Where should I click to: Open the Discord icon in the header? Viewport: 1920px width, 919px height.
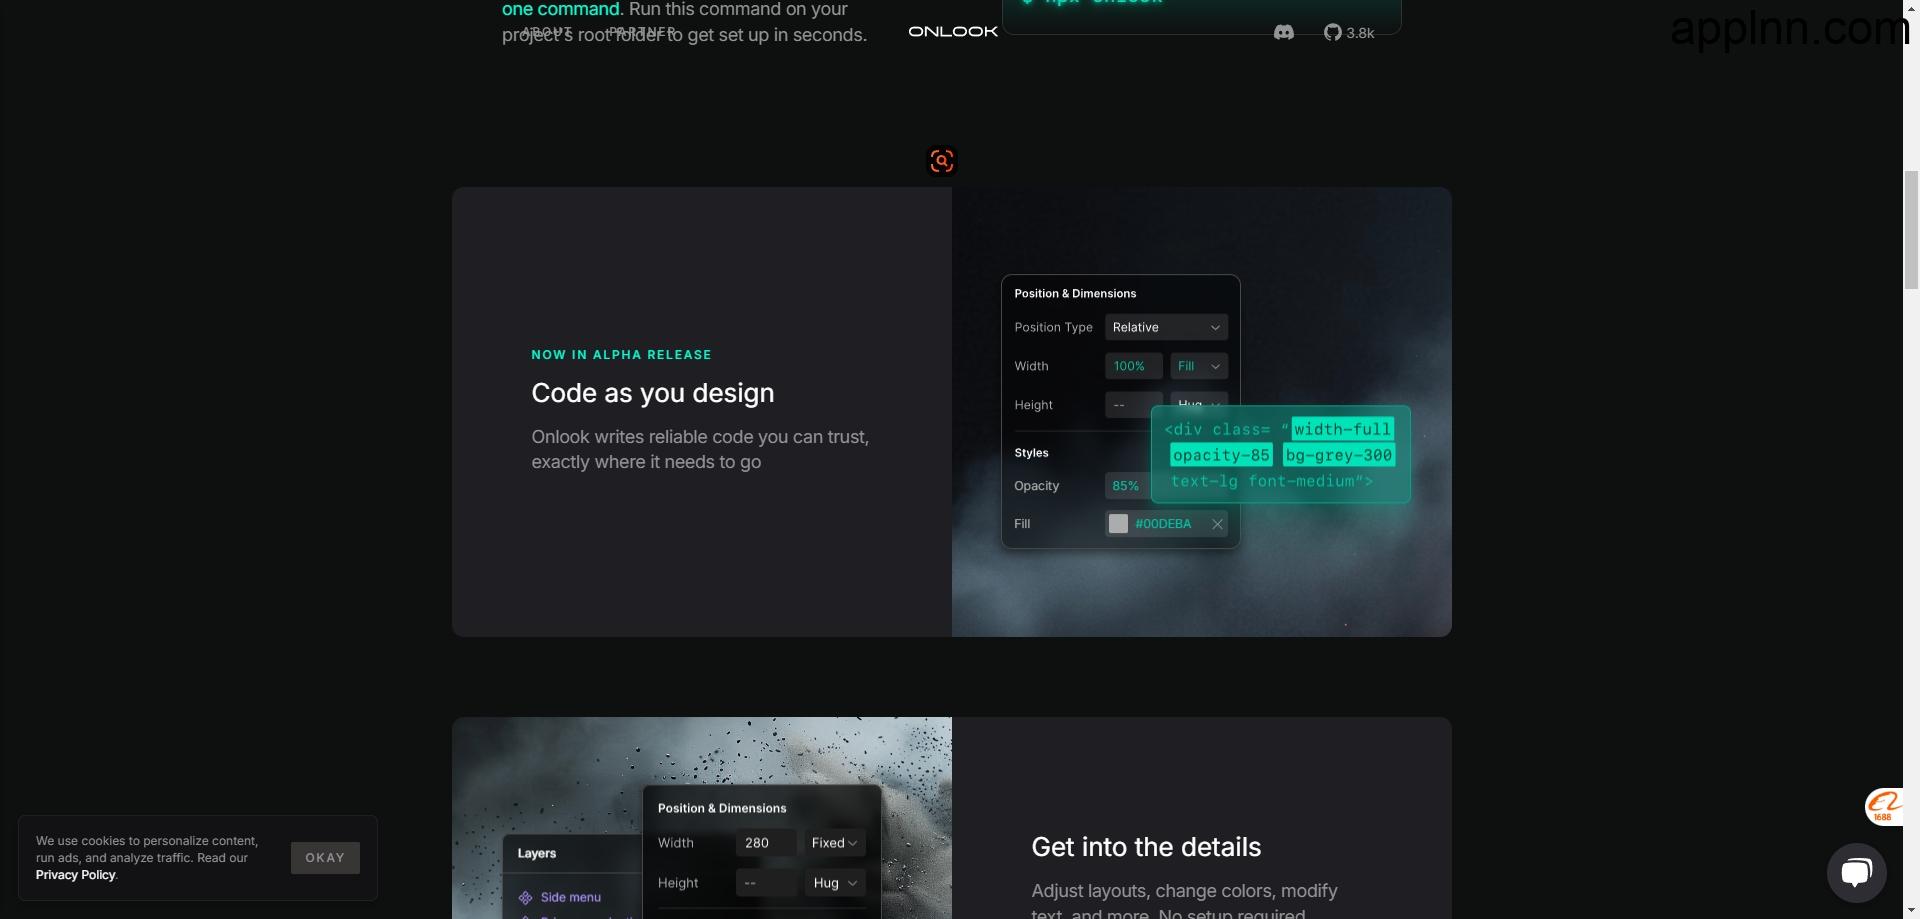point(1284,33)
